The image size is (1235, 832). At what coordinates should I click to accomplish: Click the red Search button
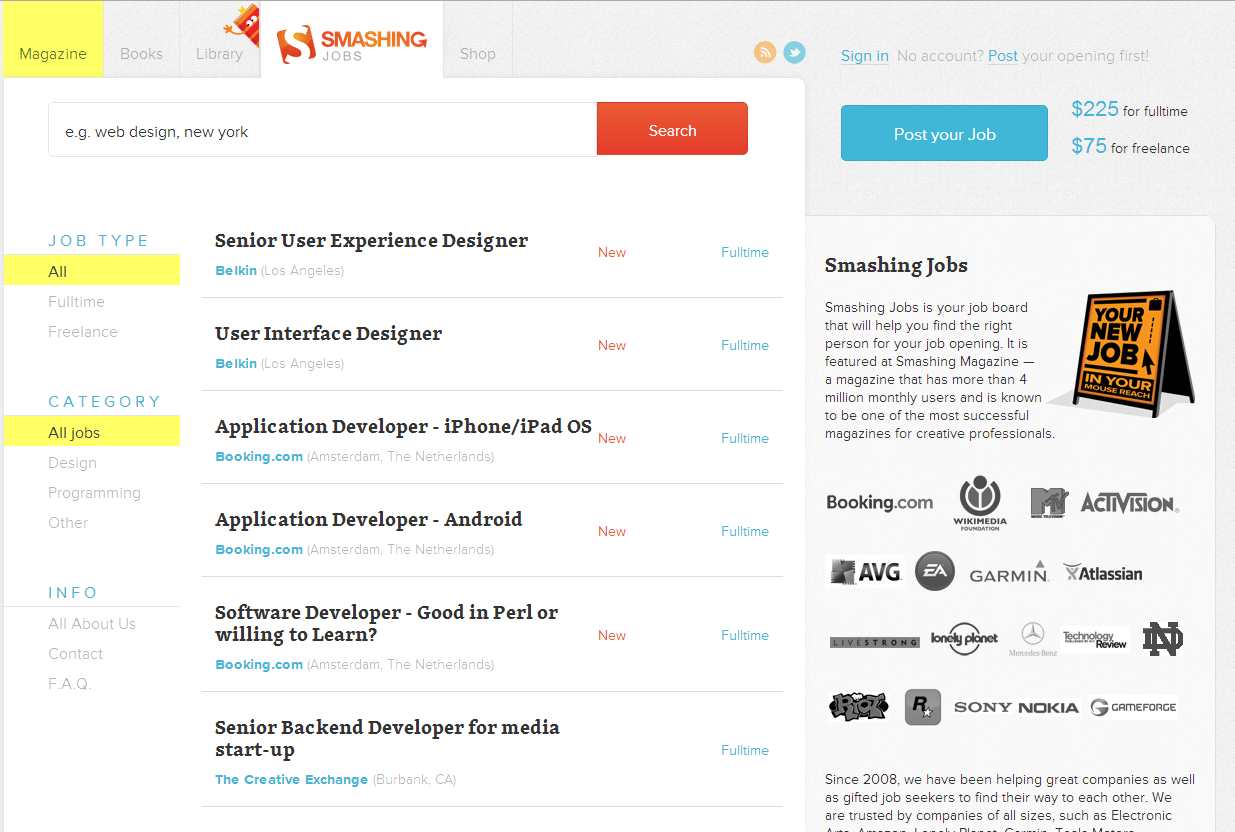pyautogui.click(x=672, y=129)
